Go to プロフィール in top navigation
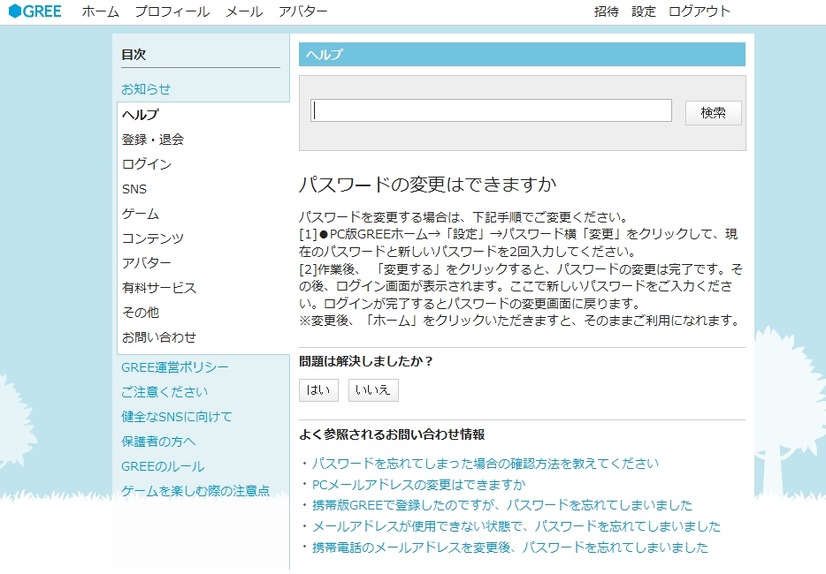Viewport: 826px width, 574px height. point(172,12)
